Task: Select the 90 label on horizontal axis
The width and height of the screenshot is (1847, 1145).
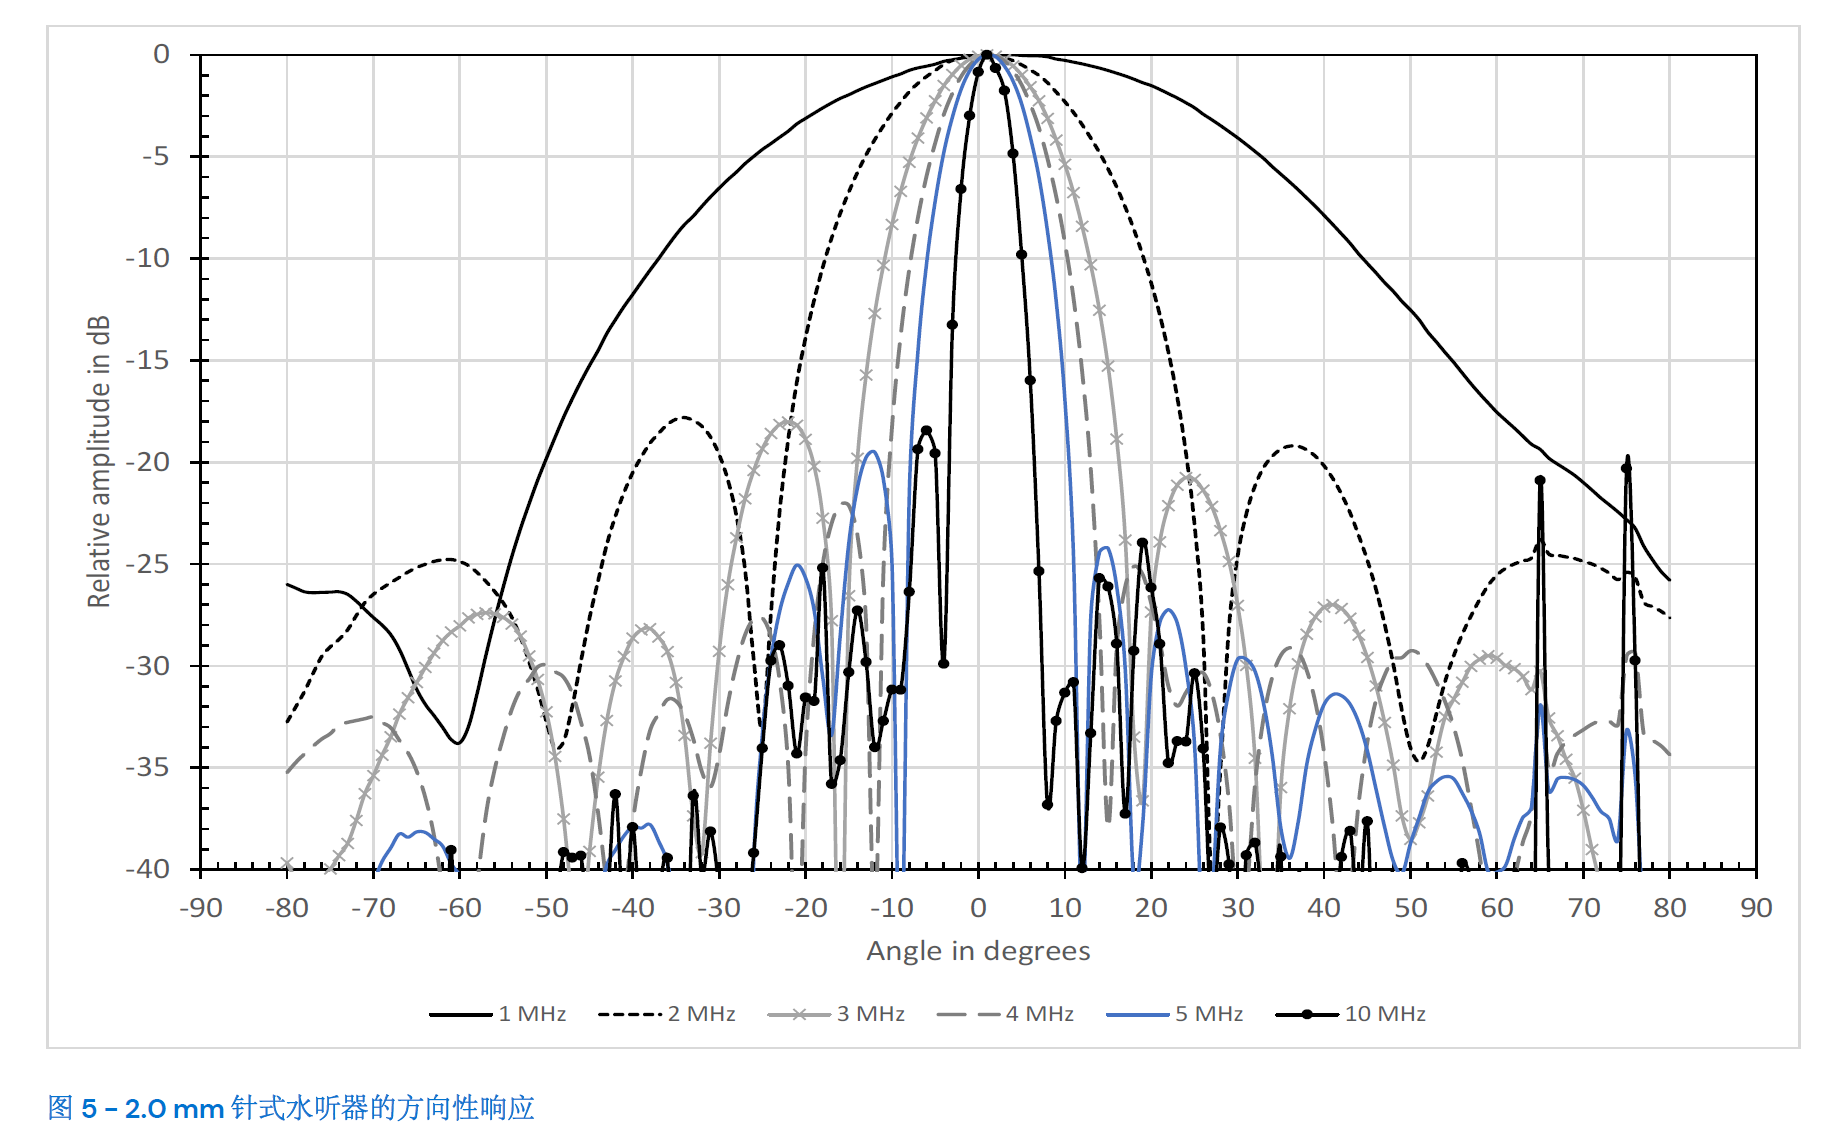Action: [1756, 908]
